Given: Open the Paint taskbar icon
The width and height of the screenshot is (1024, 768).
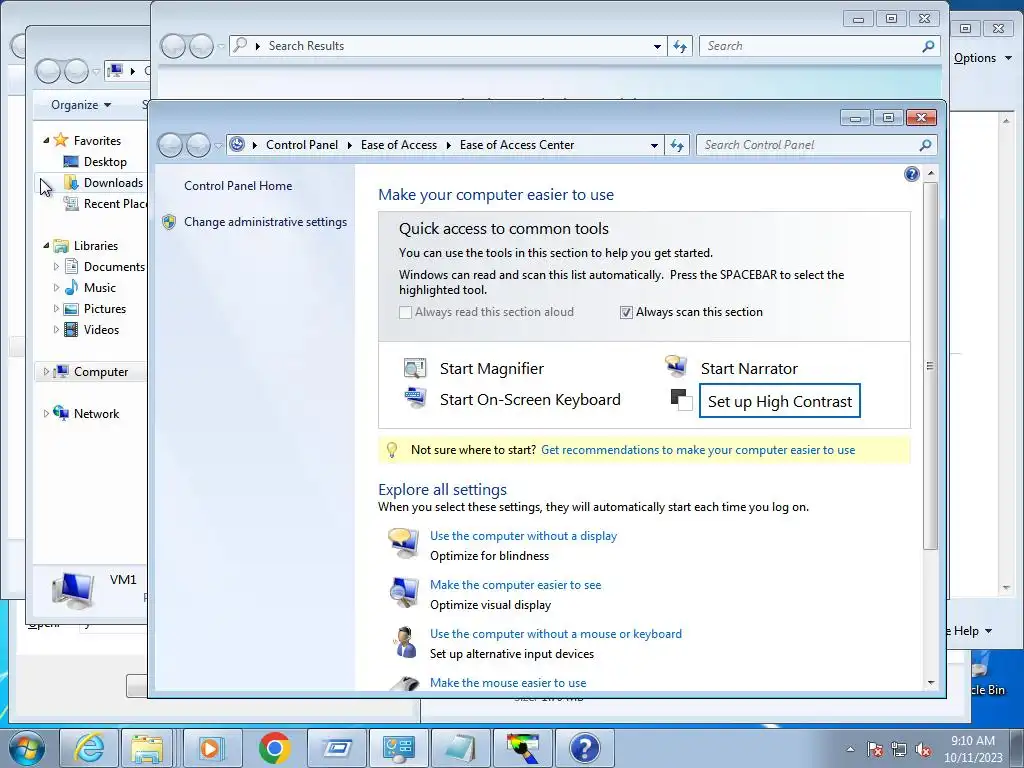Looking at the screenshot, I should [523, 748].
